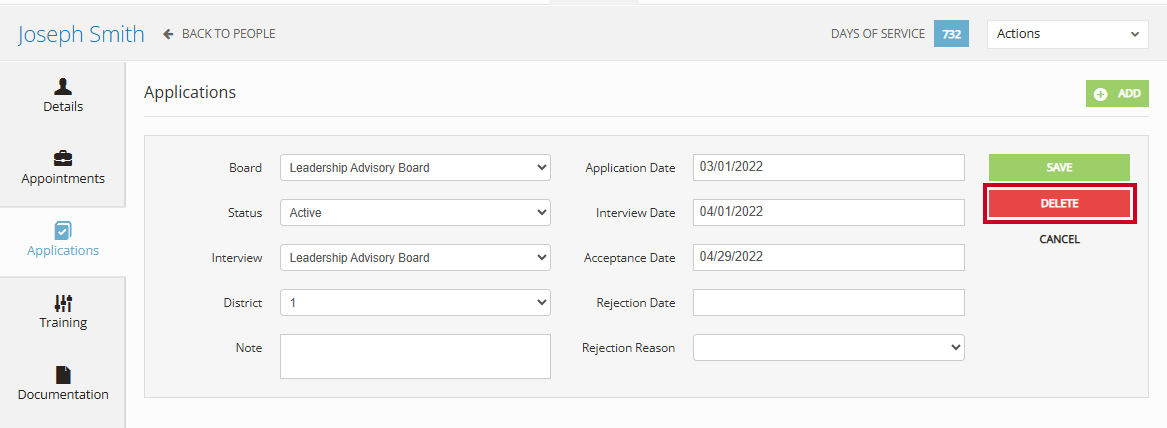Expand the Rejection Reason dropdown
Viewport: 1167px width, 428px height.
pyautogui.click(x=828, y=347)
